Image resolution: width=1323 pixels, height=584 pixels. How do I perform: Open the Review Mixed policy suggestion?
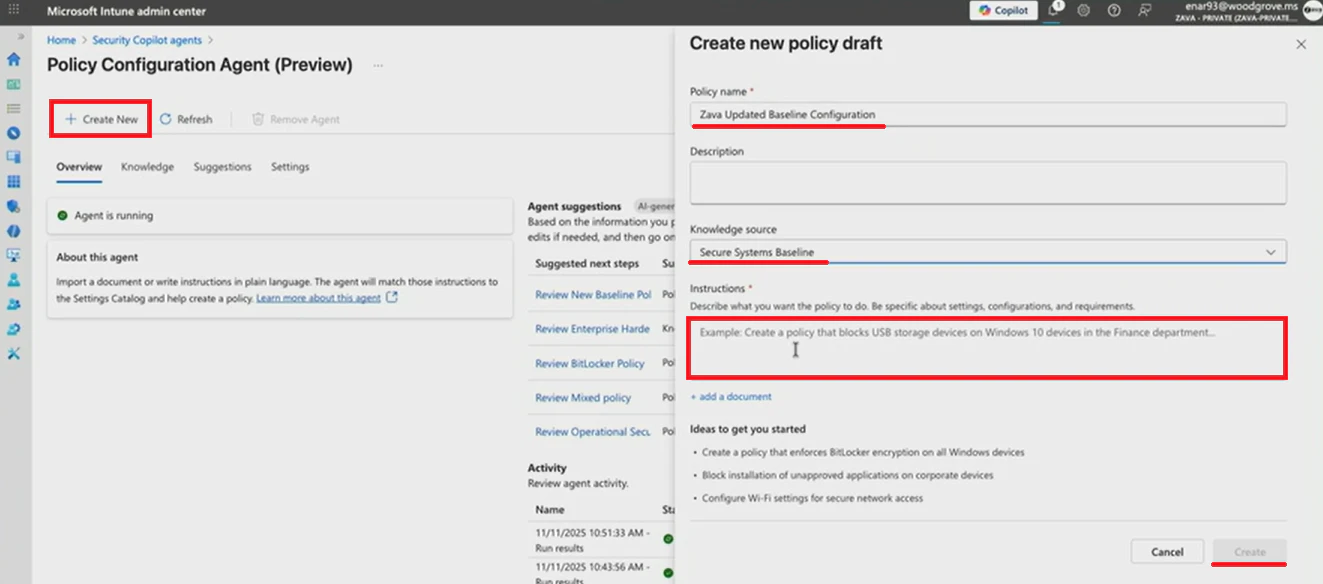click(x=583, y=398)
